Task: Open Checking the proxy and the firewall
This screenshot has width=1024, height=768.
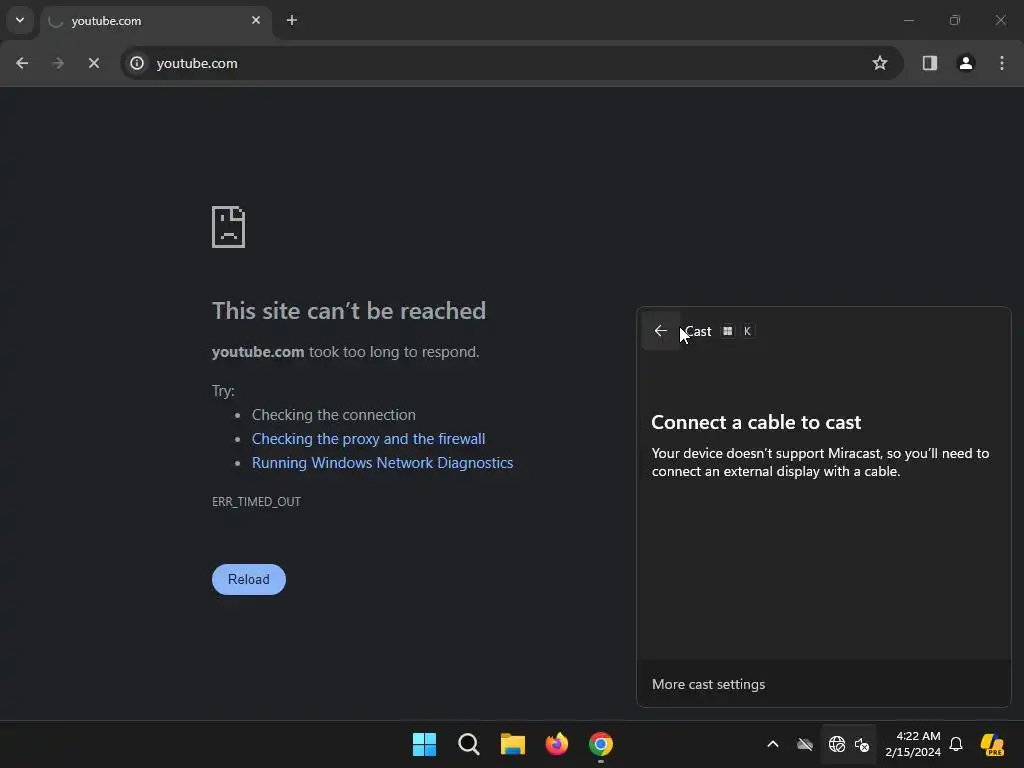Action: (368, 439)
